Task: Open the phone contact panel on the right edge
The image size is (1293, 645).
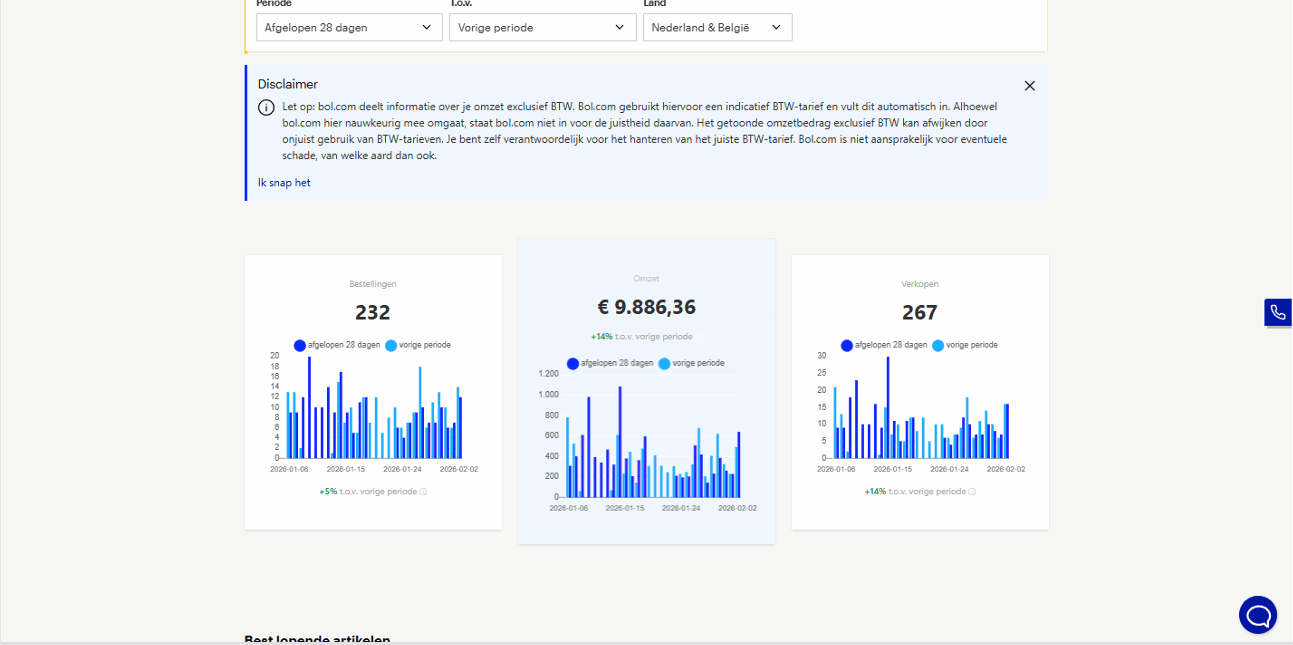Action: pos(1278,313)
